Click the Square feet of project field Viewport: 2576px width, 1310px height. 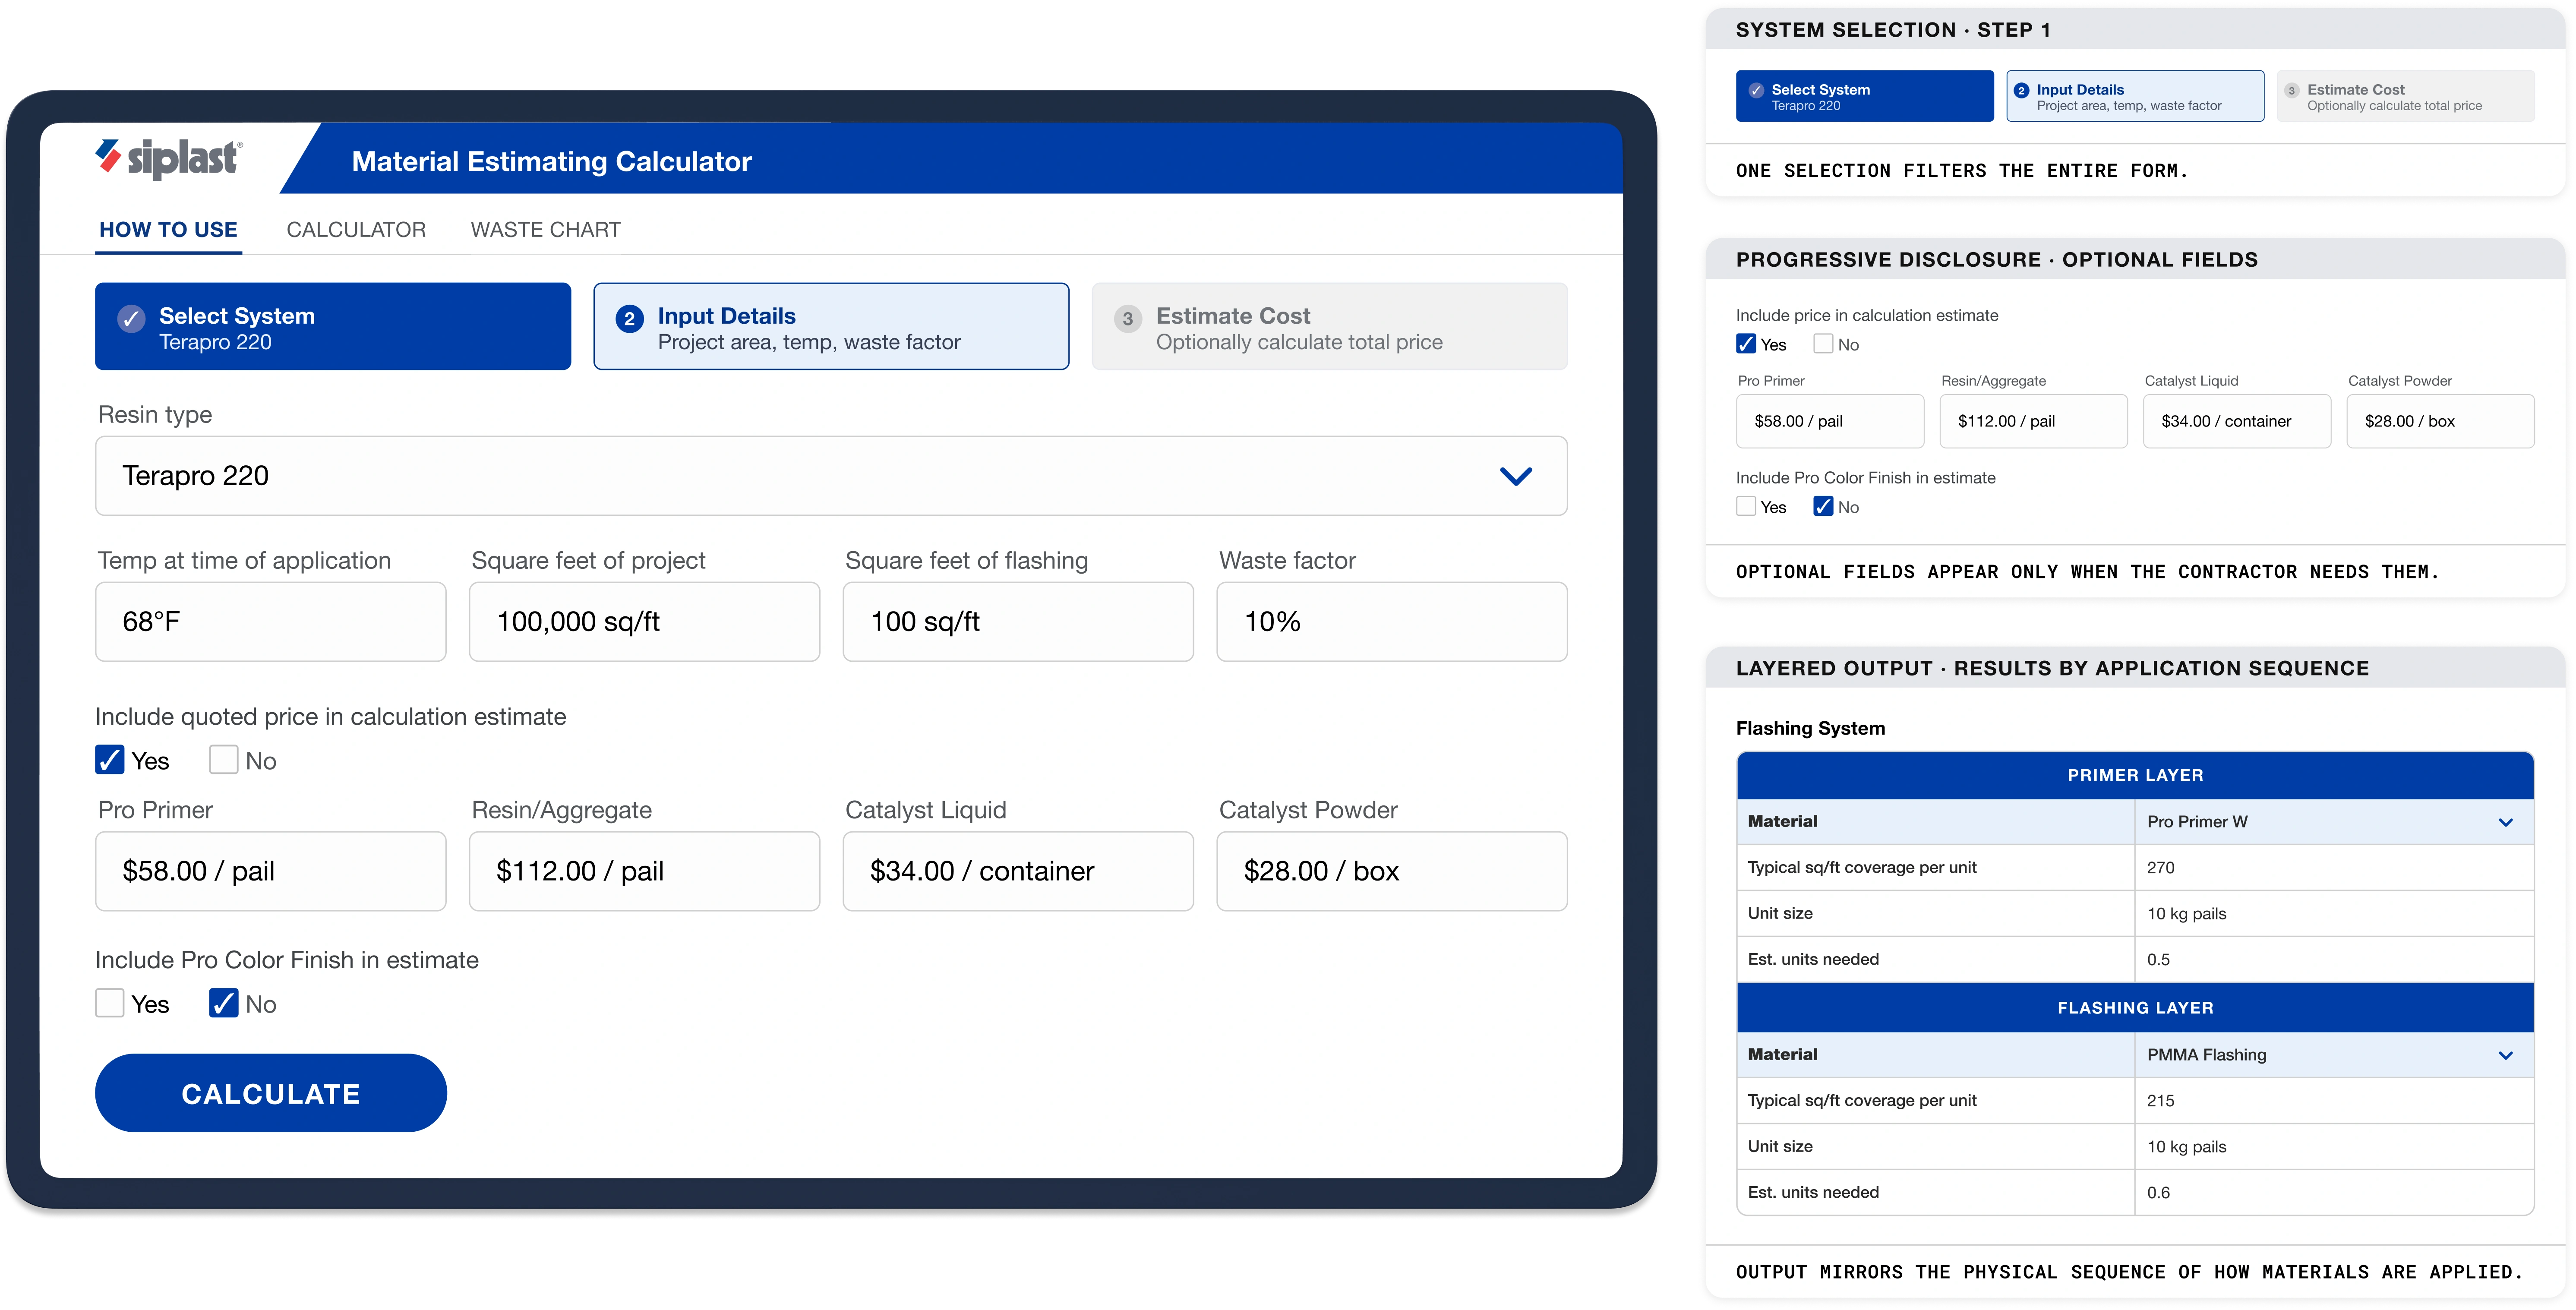pyautogui.click(x=644, y=622)
